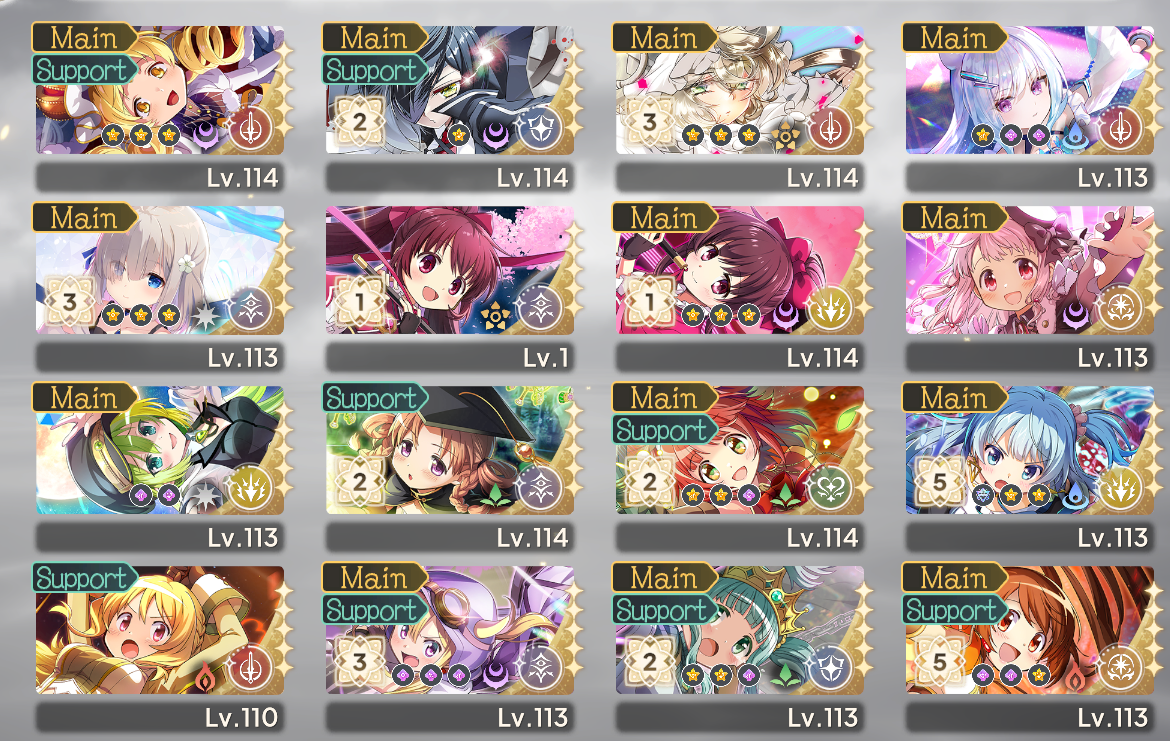The image size is (1170, 741).
Task: Select the Support tag on the pirate-hat card
Action: (375, 398)
